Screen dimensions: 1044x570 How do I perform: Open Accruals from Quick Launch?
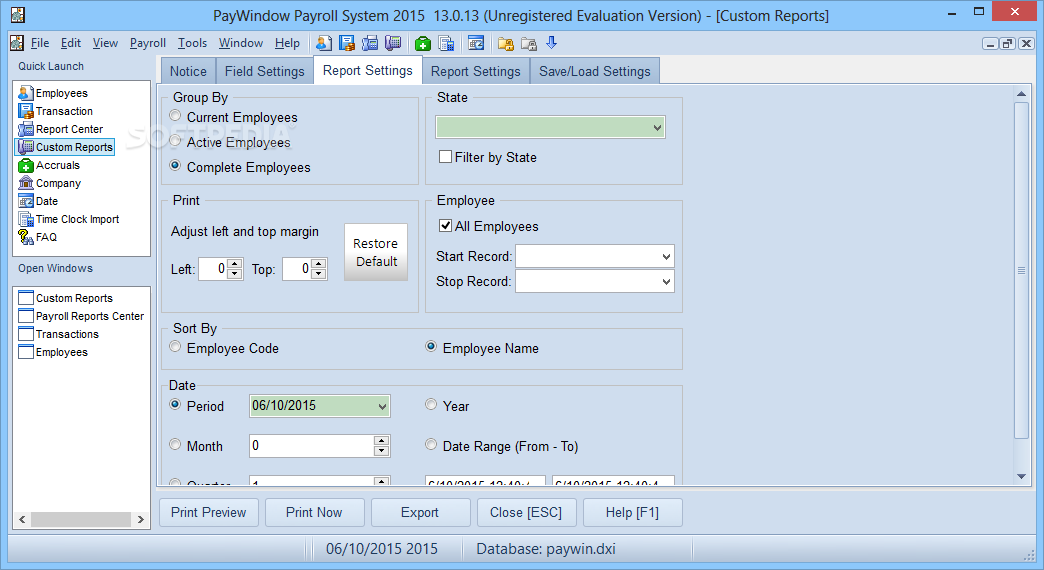49,165
